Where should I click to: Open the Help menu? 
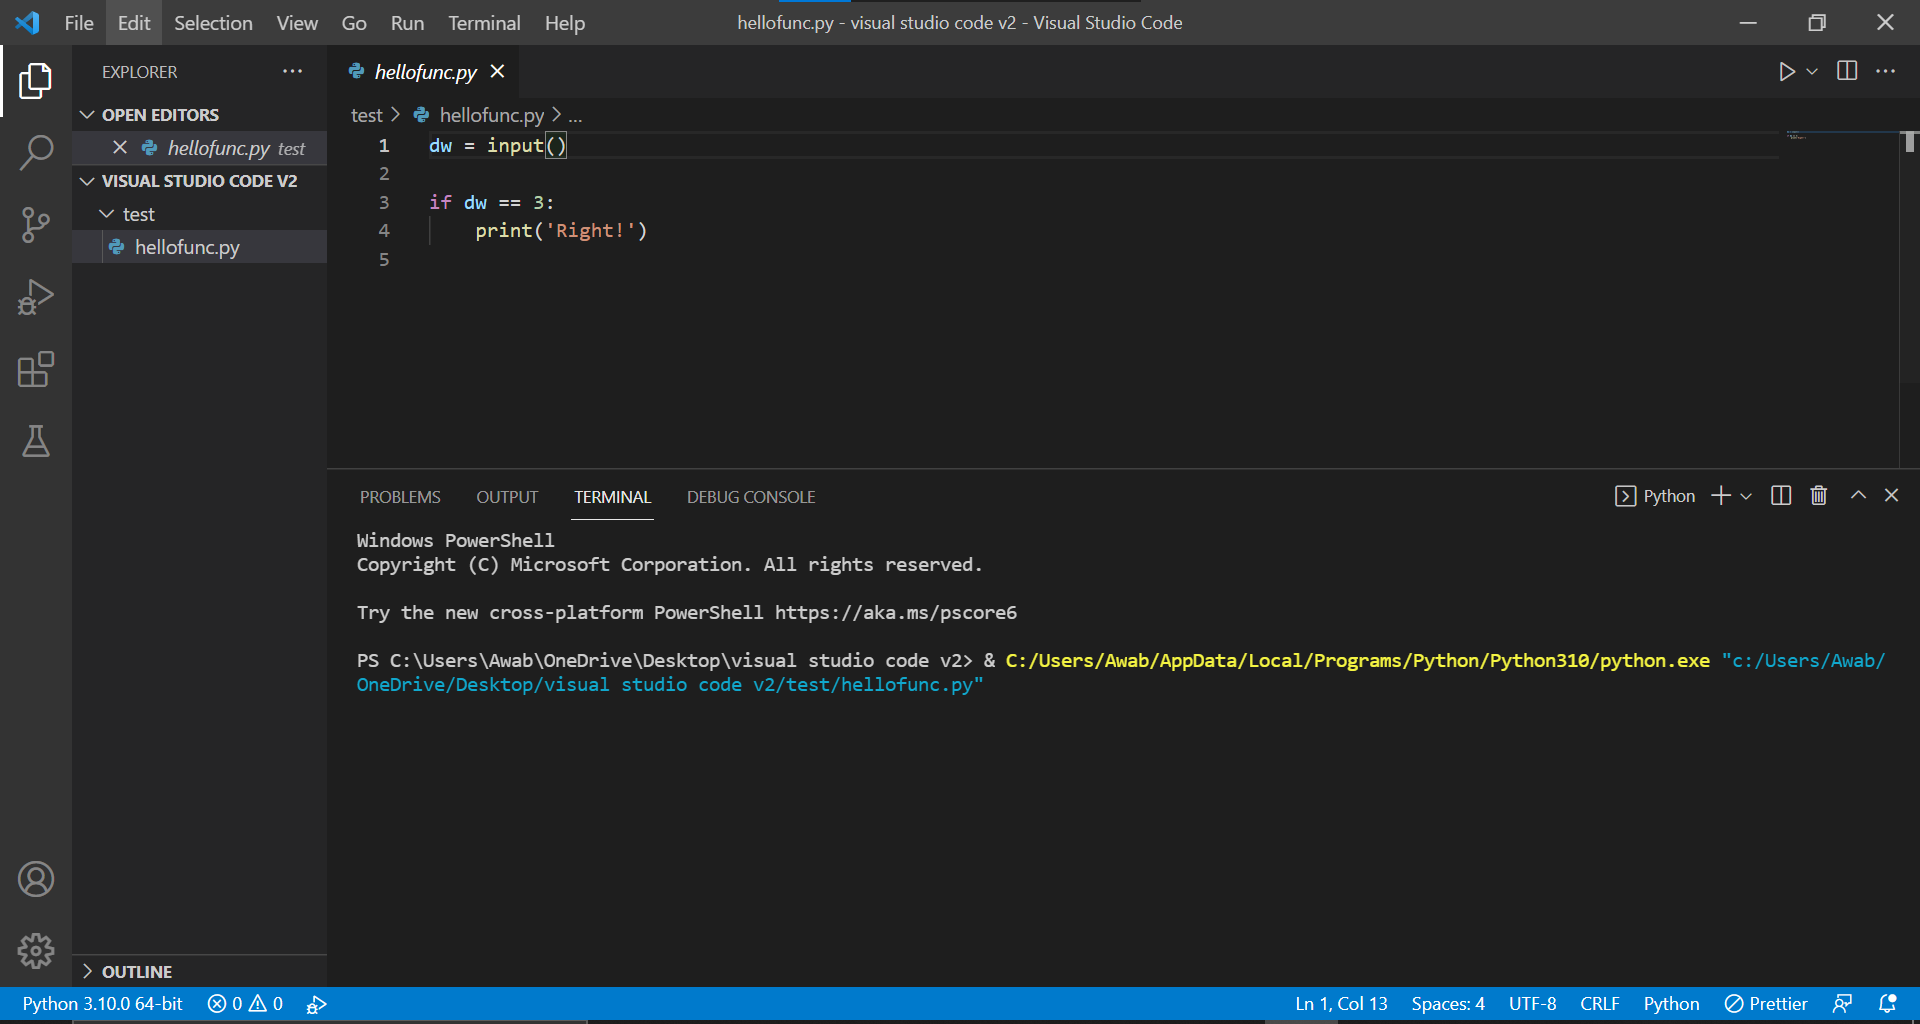tap(565, 23)
